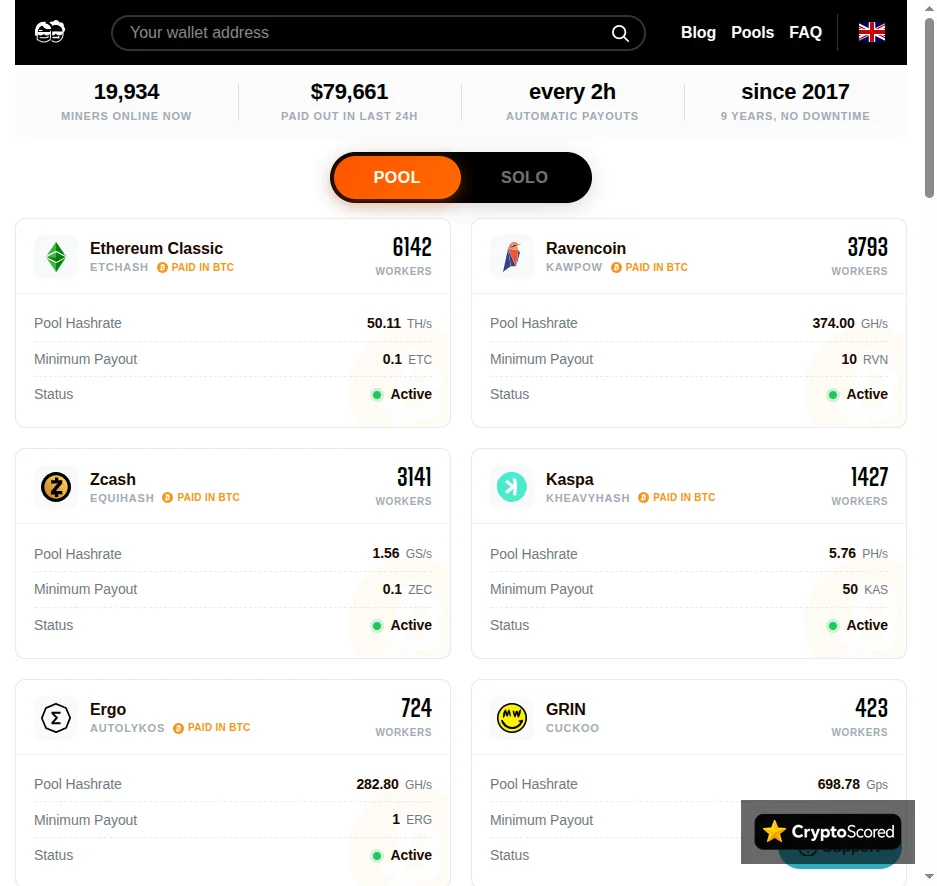Viewport: 937px width, 886px height.
Task: Open the Kaspa pool
Action: click(688, 553)
